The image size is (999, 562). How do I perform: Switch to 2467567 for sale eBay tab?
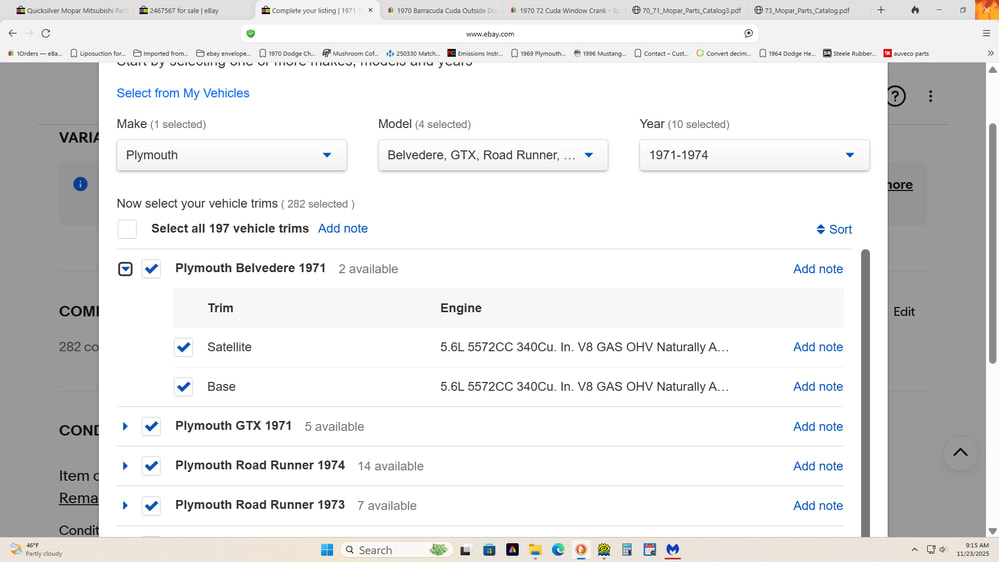tap(183, 10)
